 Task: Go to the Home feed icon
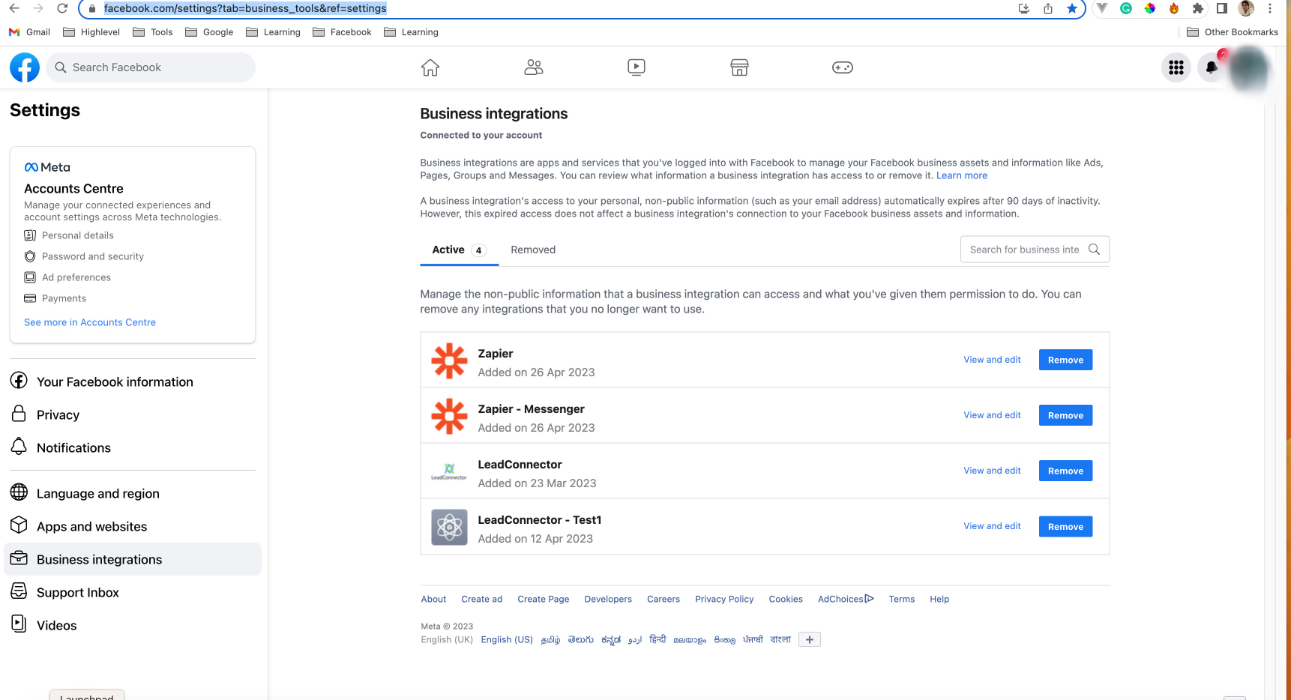(x=430, y=67)
